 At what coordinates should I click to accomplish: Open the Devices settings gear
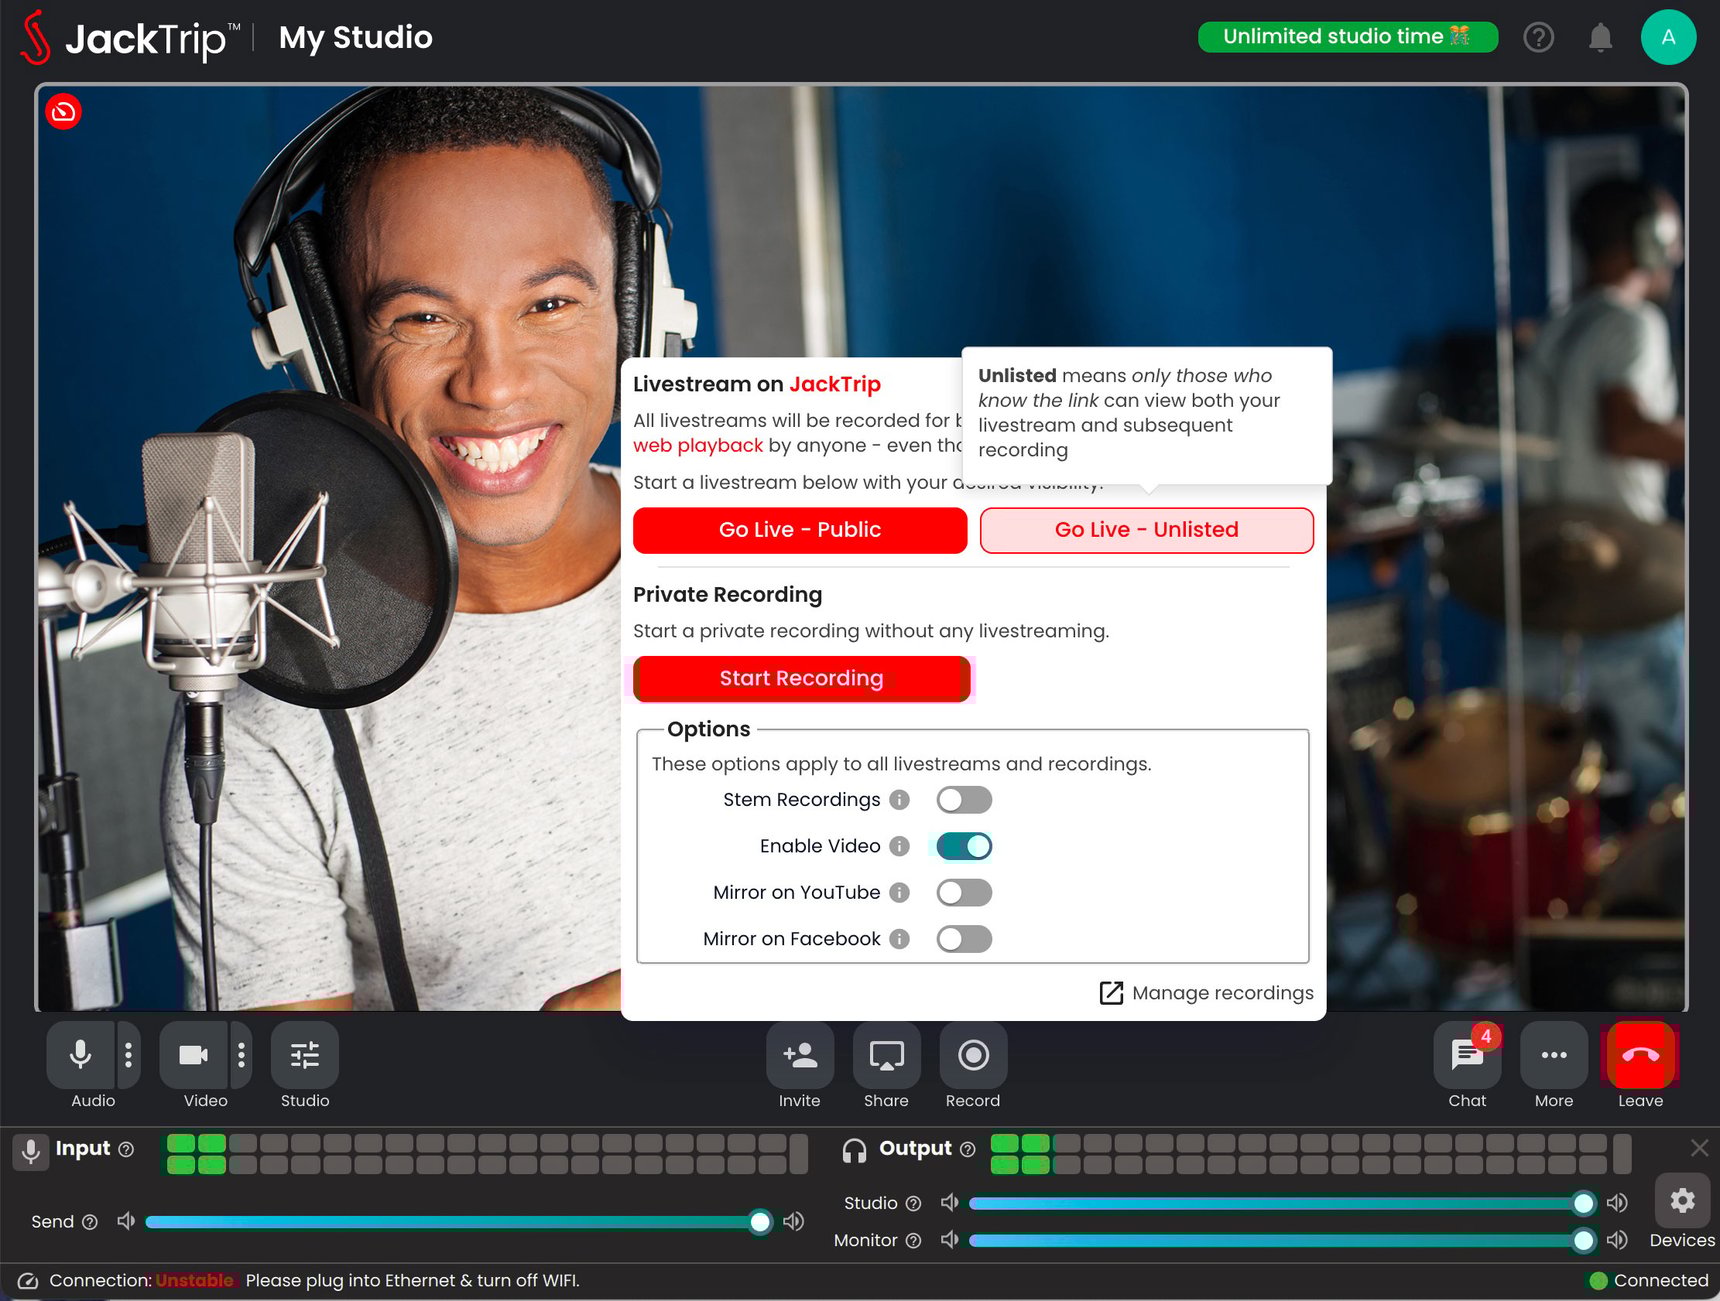coord(1682,1200)
